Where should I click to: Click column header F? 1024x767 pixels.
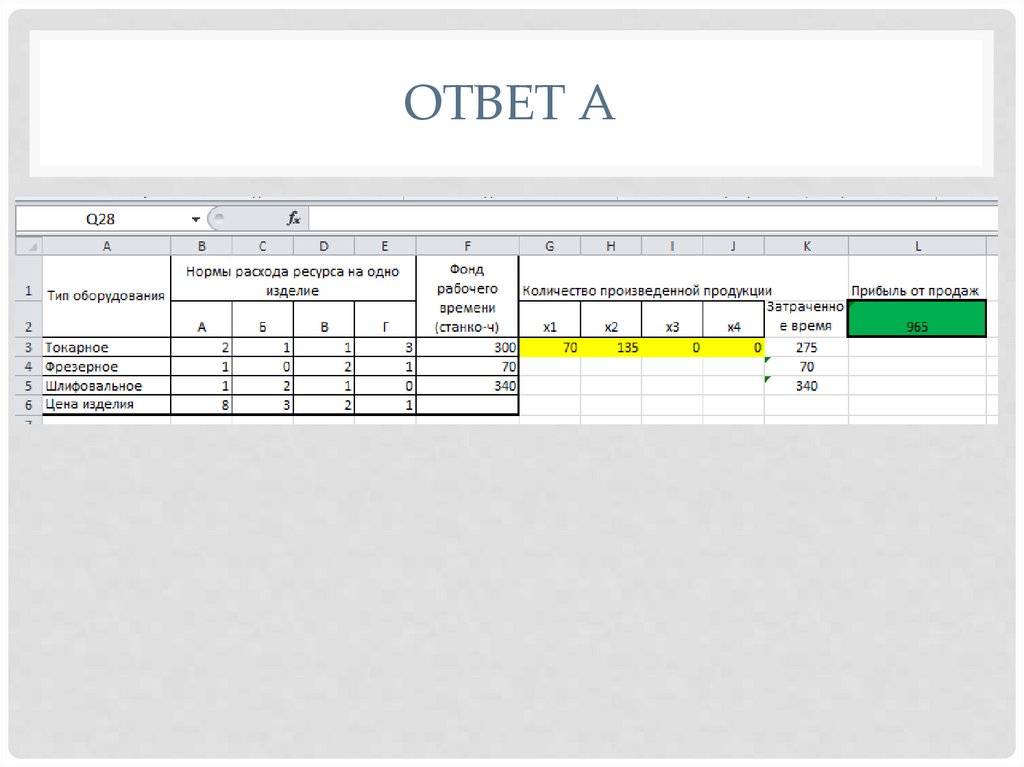pos(467,245)
